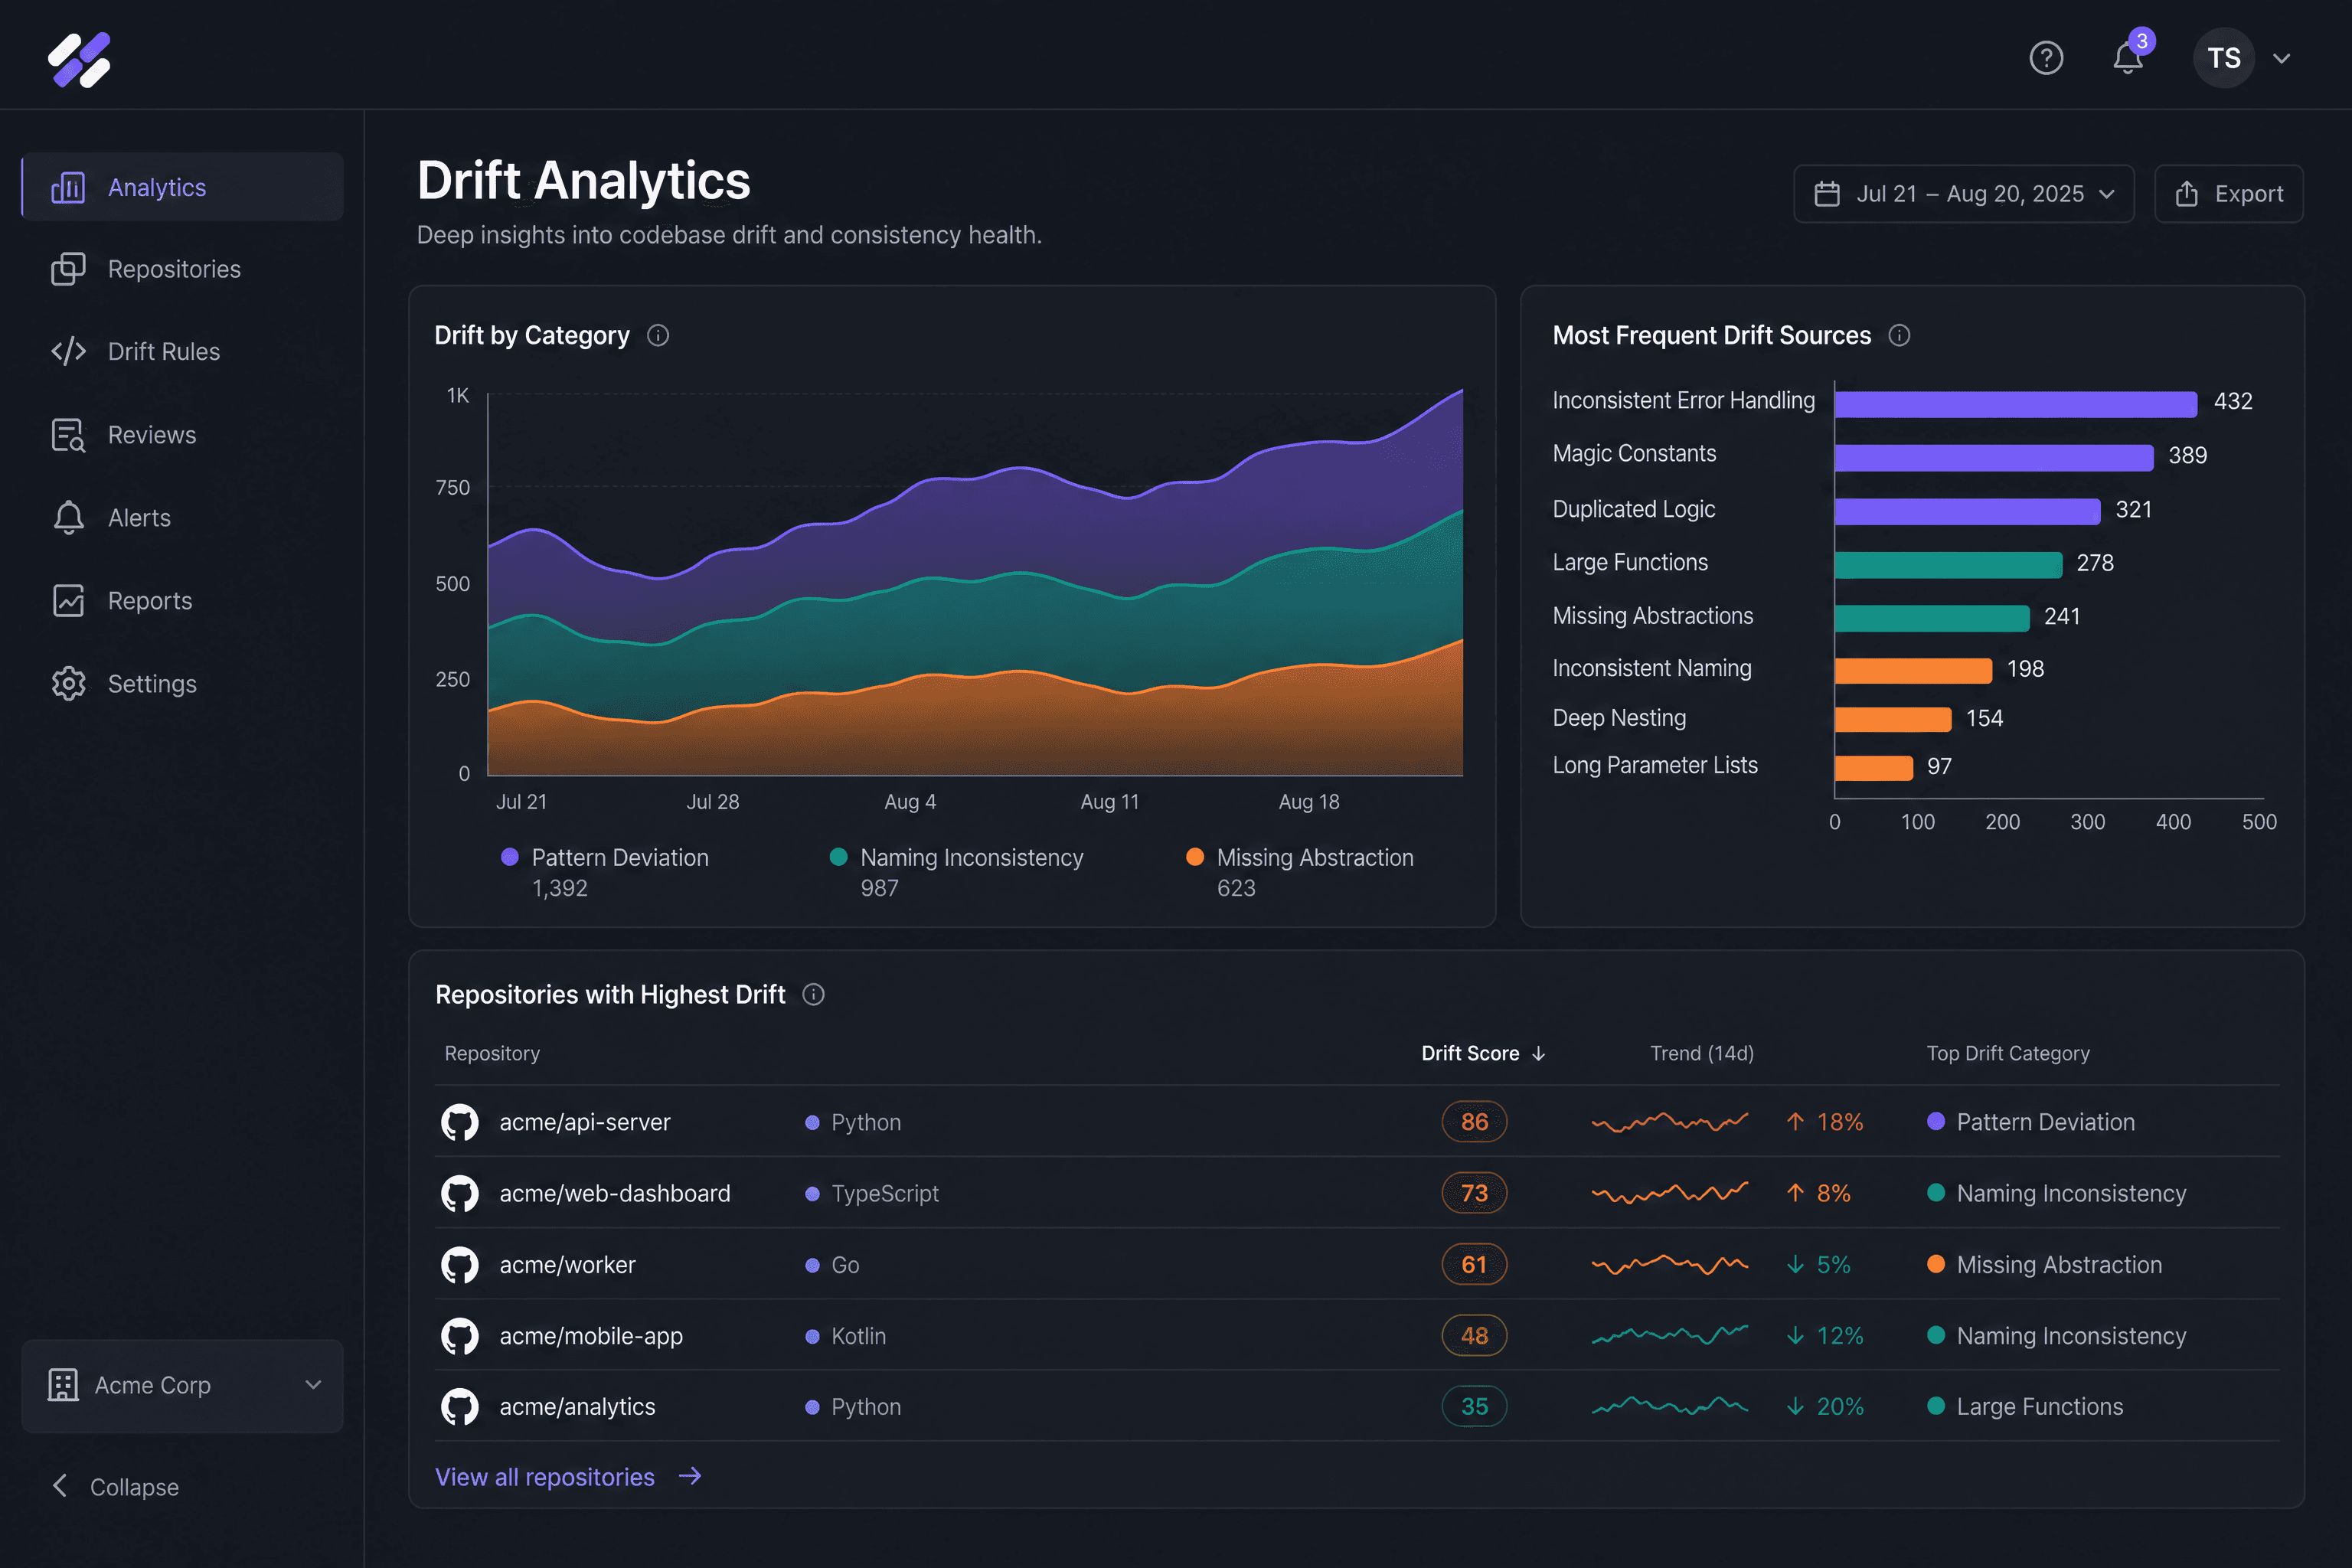Click the orange Missing Abstraction legend dot
2352x1568 pixels.
1195,857
